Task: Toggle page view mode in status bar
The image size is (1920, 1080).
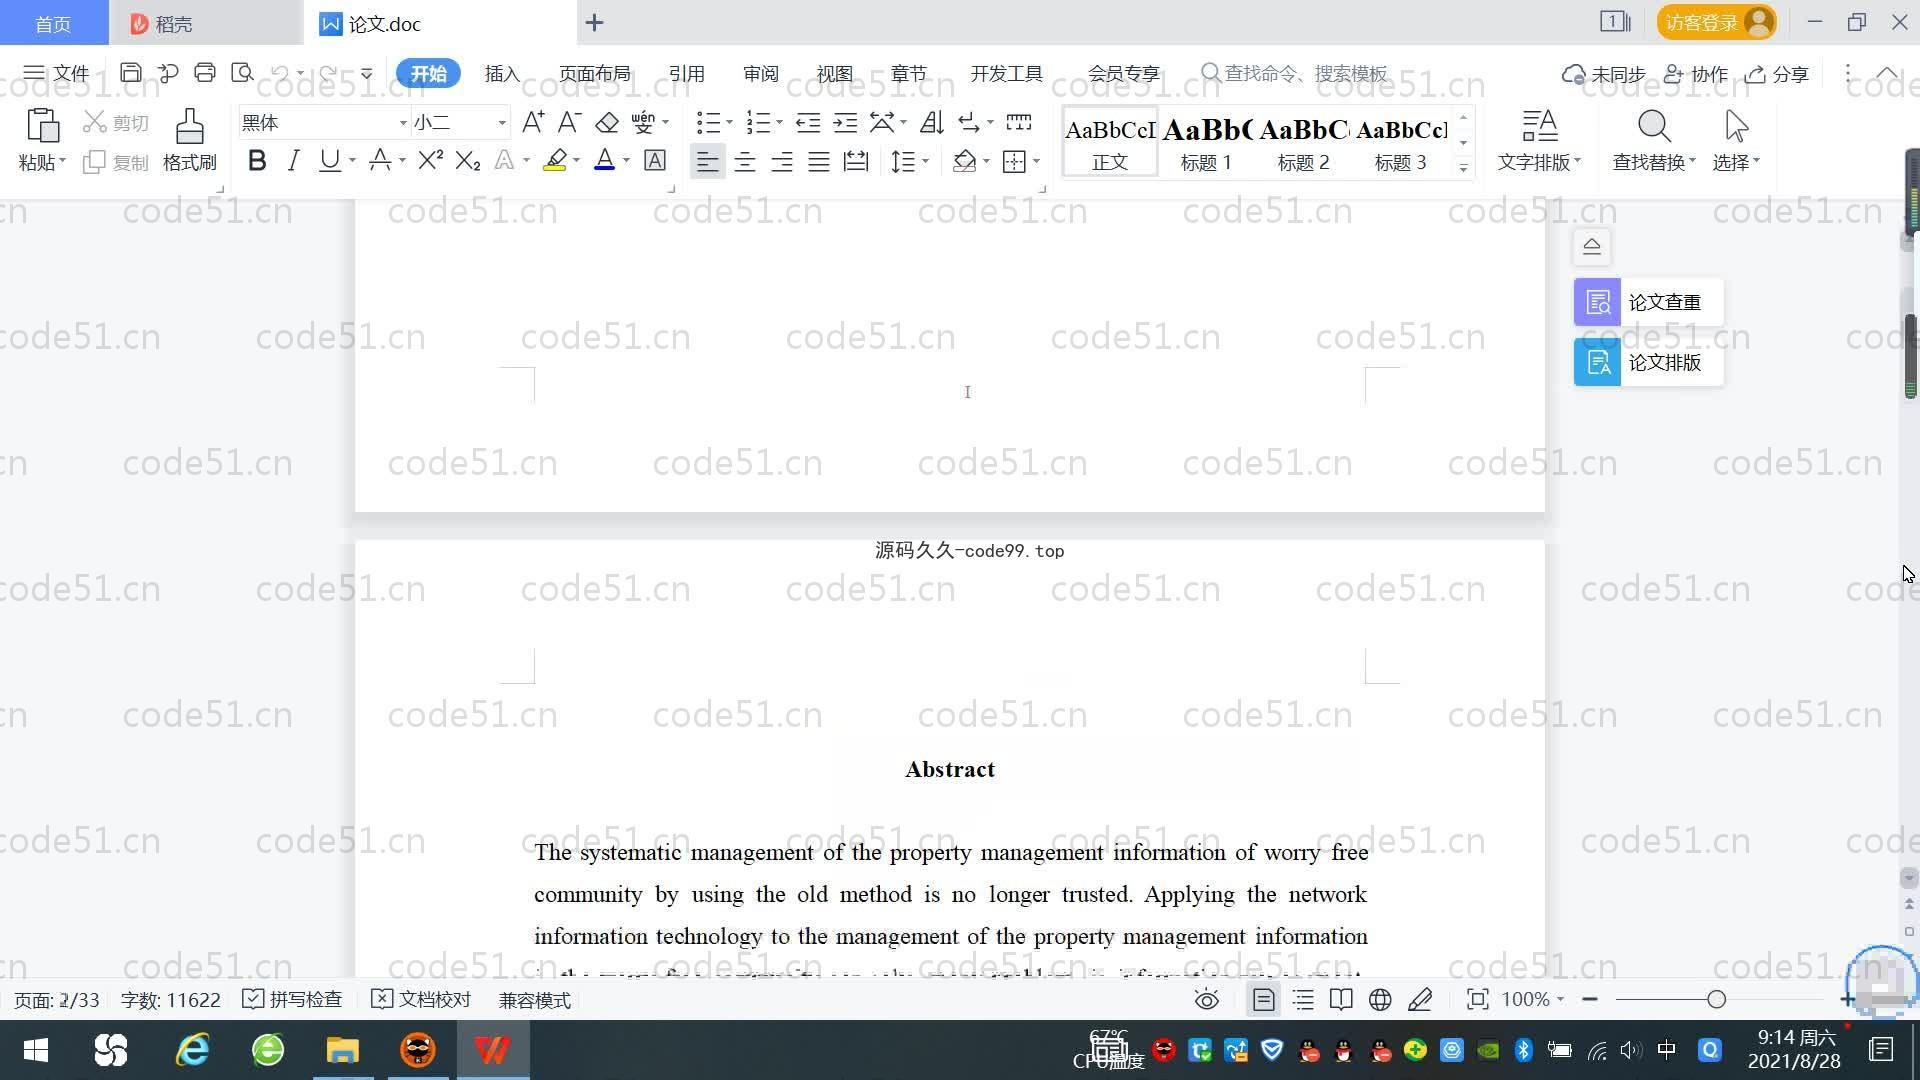Action: 1263,999
